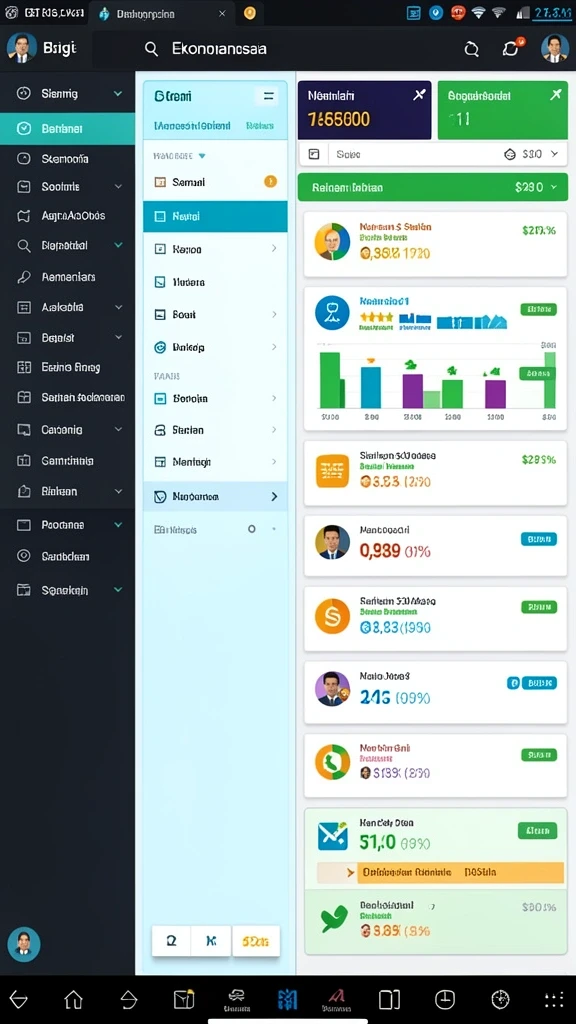The image size is (576, 1024).
Task: Toggle the checkbox icon in filter row
Action: point(313,154)
